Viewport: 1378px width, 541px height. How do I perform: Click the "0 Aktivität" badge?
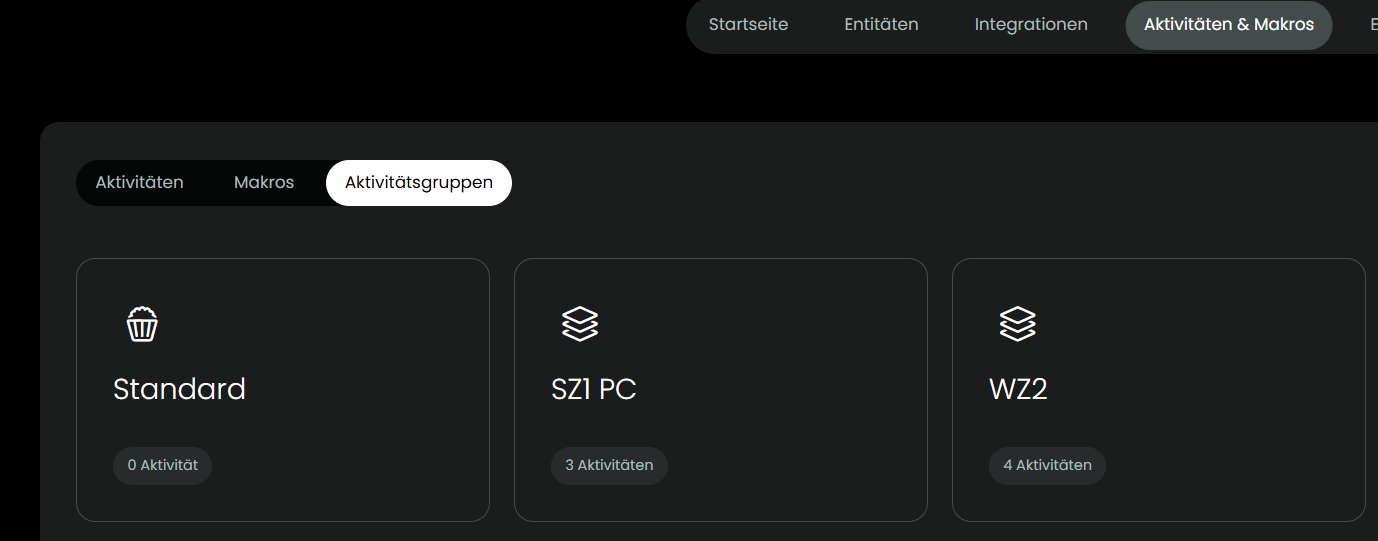162,465
